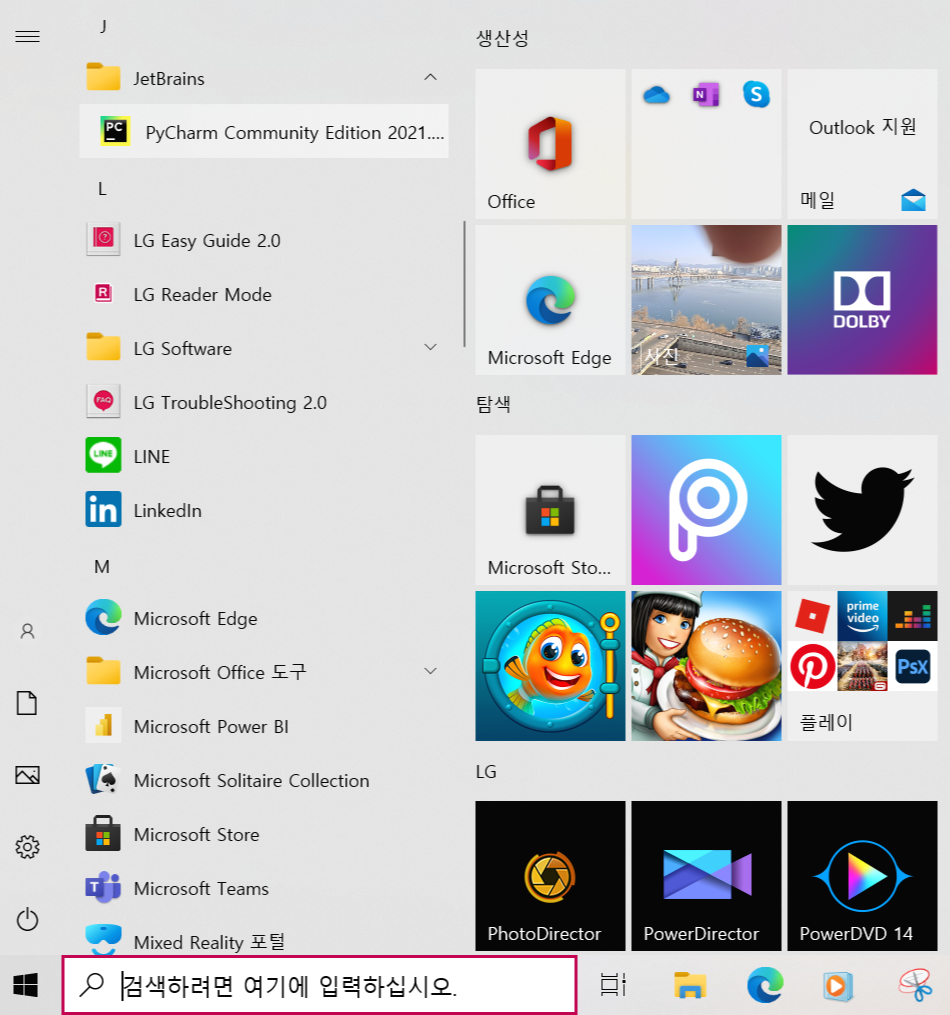Launch the PhotoDirector tile
This screenshot has height=1015, width=950.
tap(550, 875)
